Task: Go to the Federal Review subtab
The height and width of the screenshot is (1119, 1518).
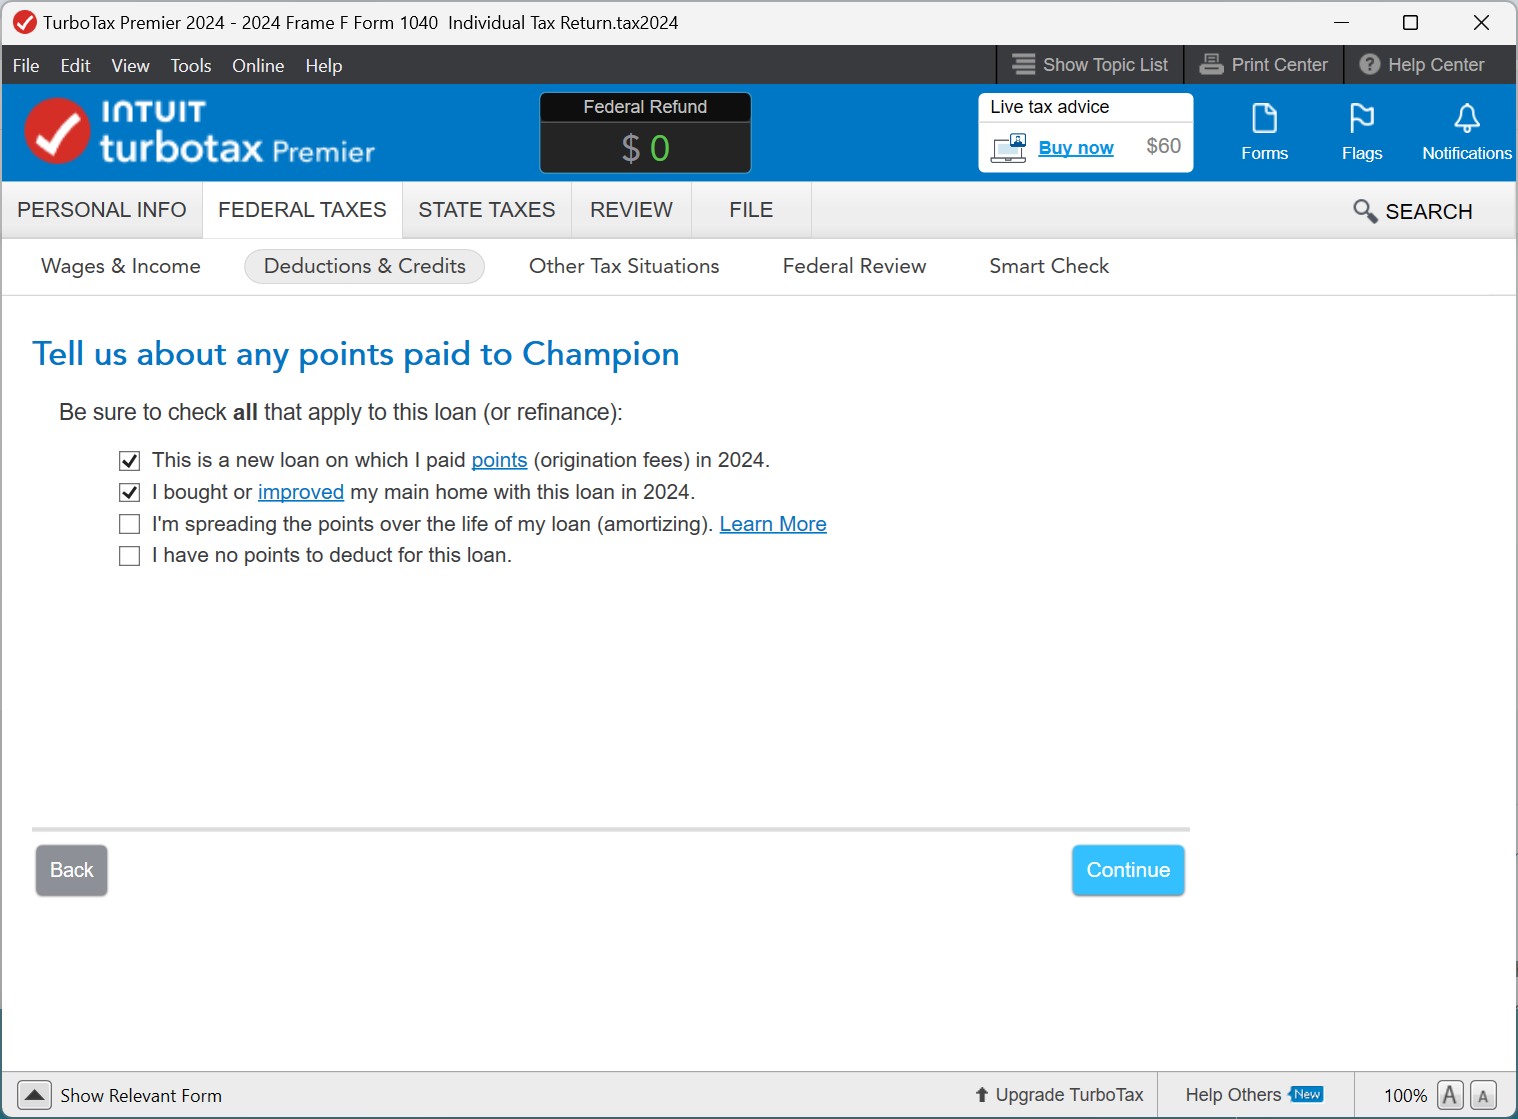Action: (x=854, y=266)
